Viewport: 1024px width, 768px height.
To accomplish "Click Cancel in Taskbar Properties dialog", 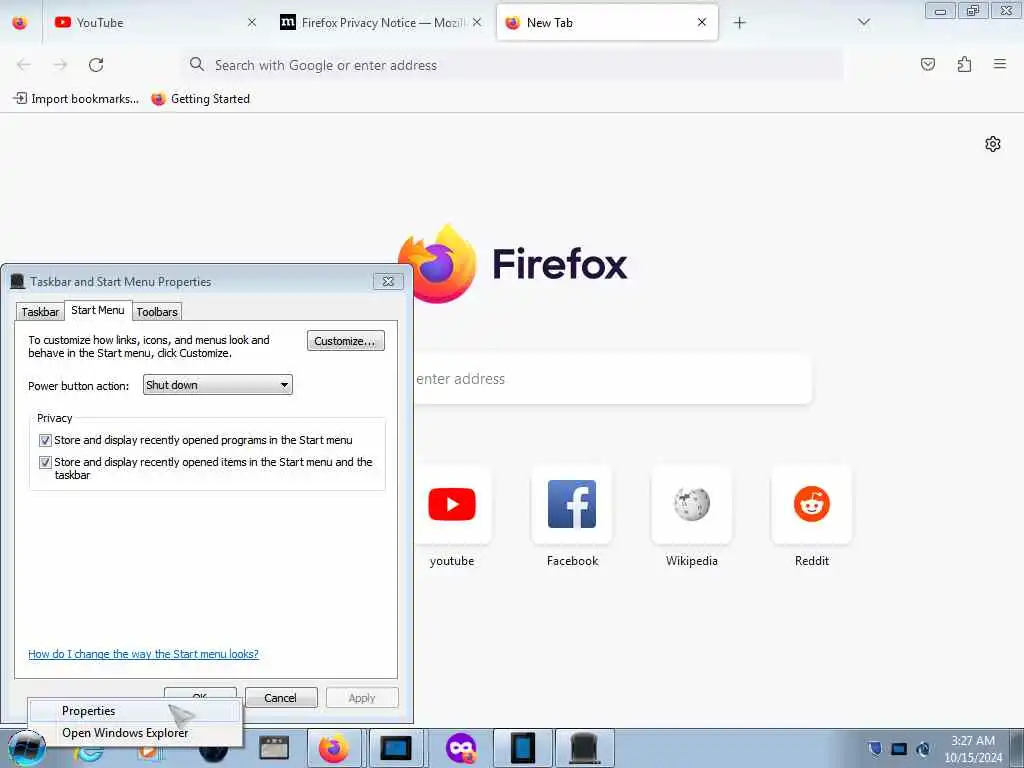I will tap(281, 697).
